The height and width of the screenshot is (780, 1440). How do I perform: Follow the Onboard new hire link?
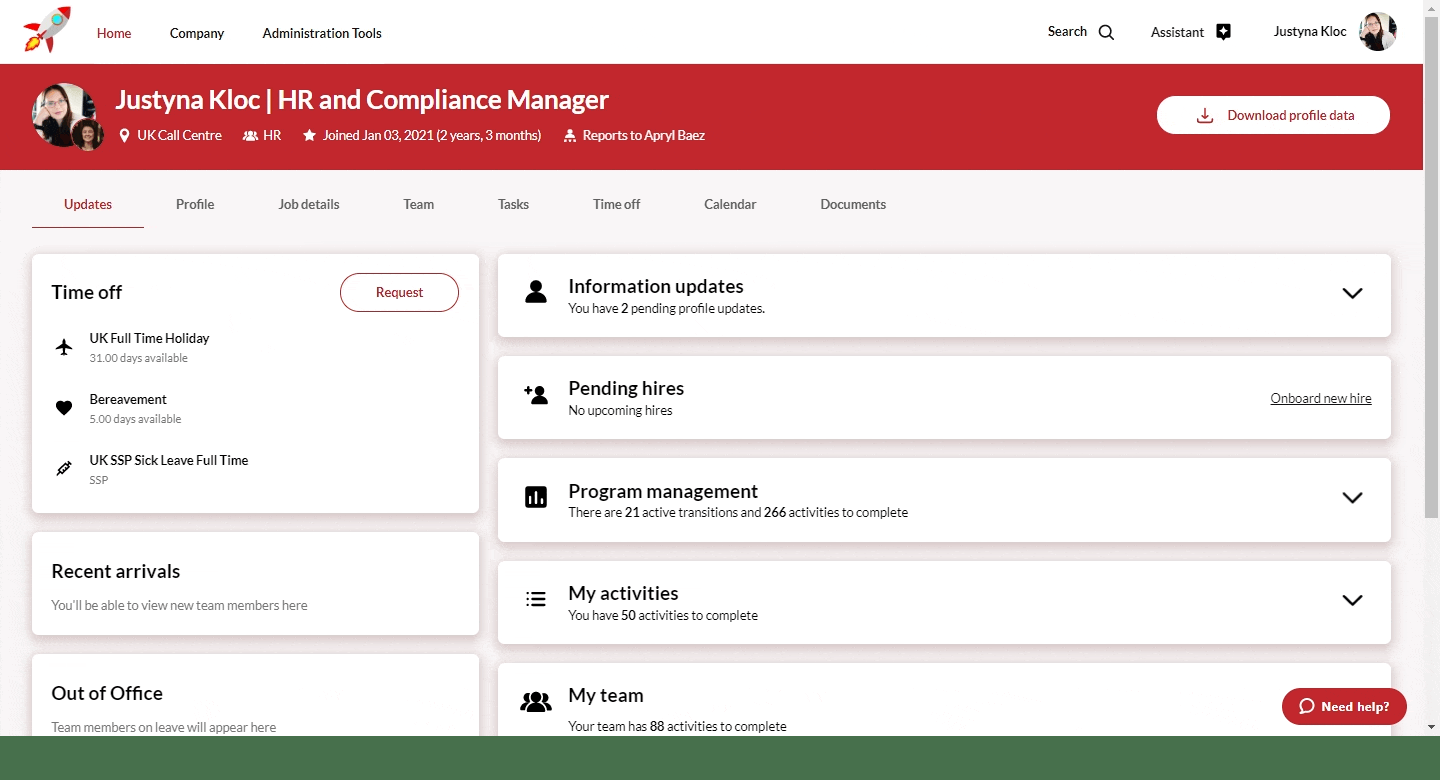[1320, 398]
